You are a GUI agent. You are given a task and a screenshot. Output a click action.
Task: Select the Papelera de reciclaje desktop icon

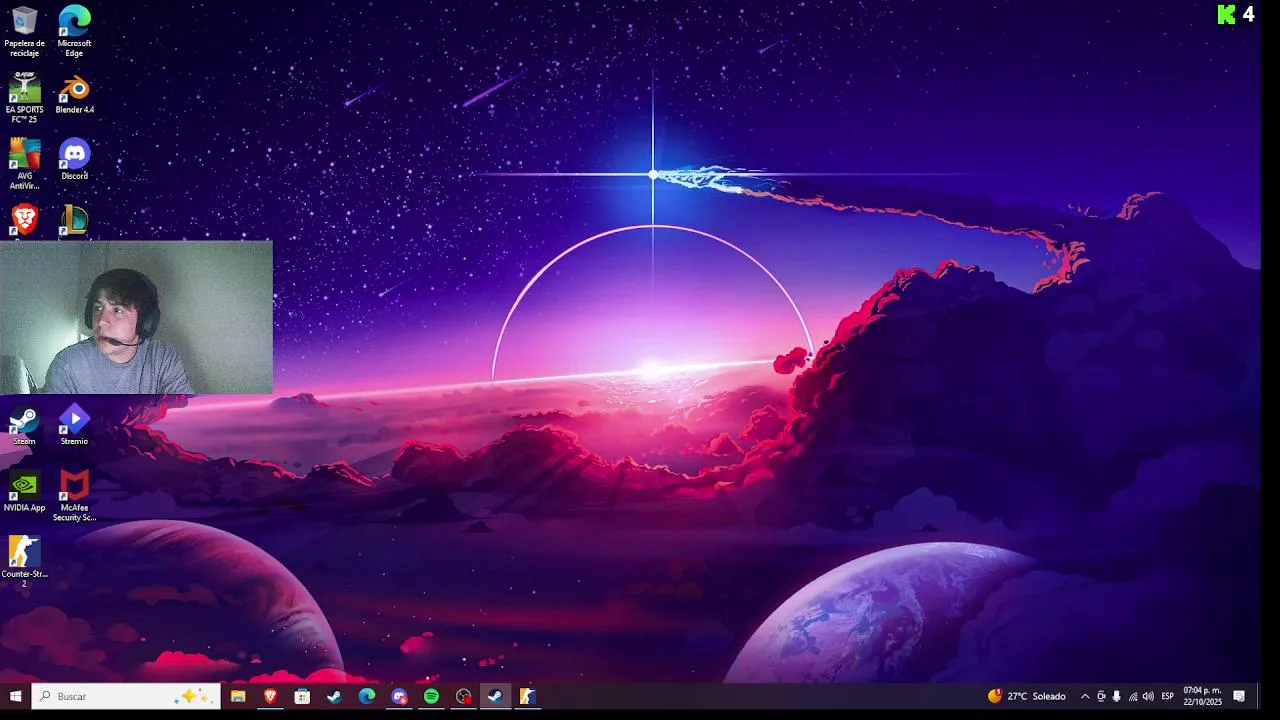(x=24, y=31)
